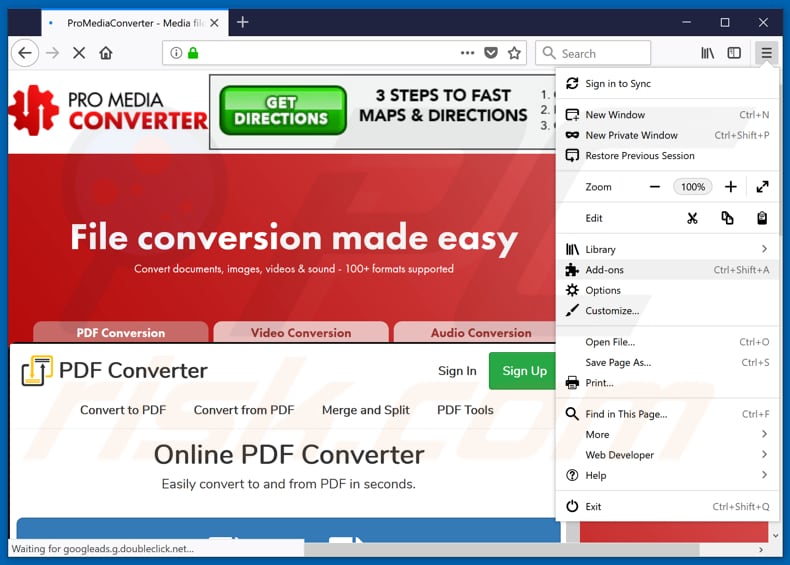Cut selection with scissors icon
The image size is (790, 565).
click(x=692, y=218)
